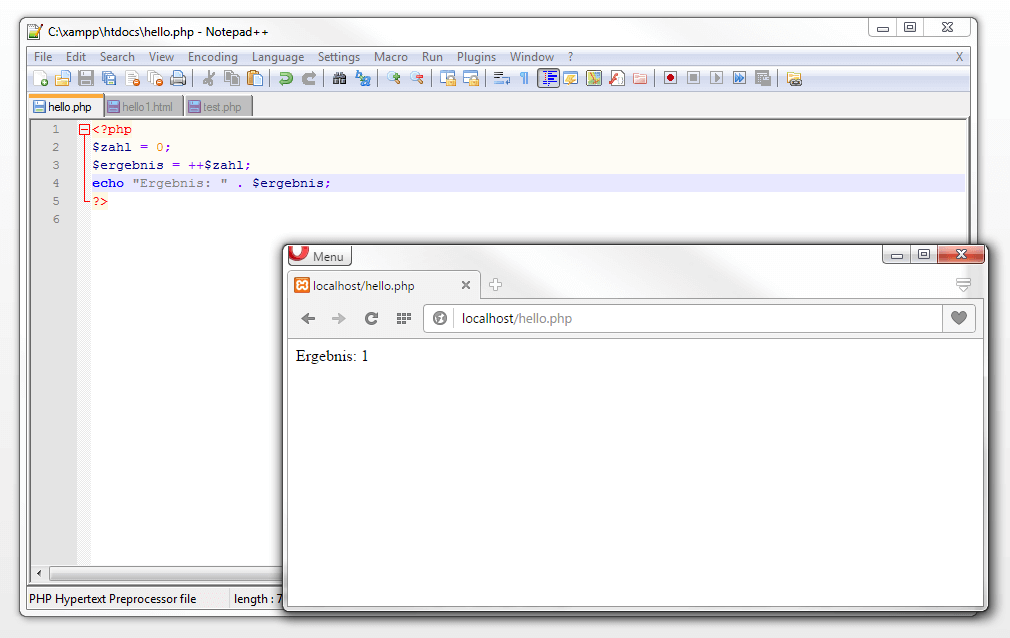Open the Opera Menu dropdown
The height and width of the screenshot is (638, 1010).
[319, 256]
